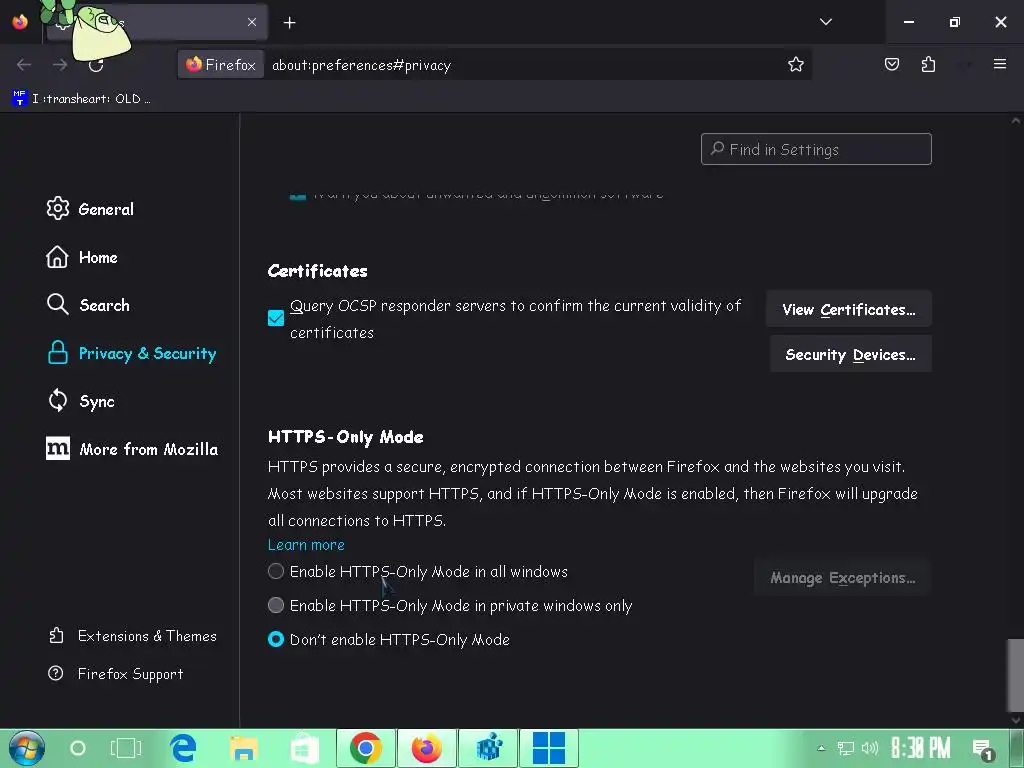1024x768 pixels.
Task: Open the Windows 11 logo app on taskbar
Action: (549, 748)
